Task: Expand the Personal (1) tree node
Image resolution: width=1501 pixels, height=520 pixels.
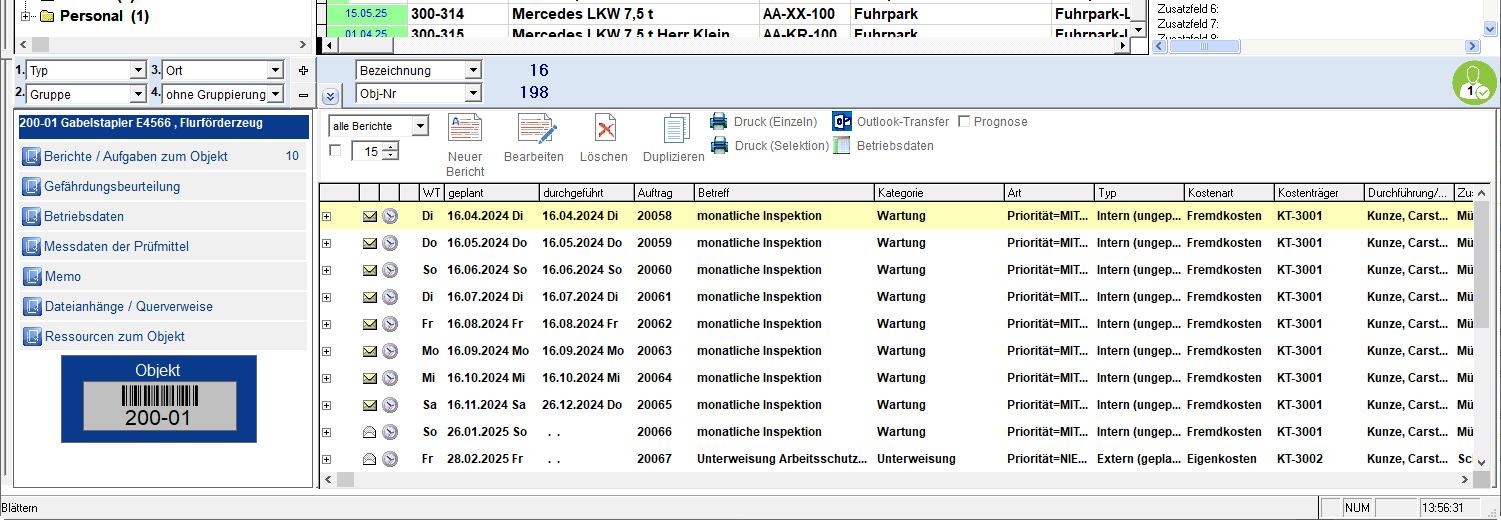Action: tap(25, 16)
